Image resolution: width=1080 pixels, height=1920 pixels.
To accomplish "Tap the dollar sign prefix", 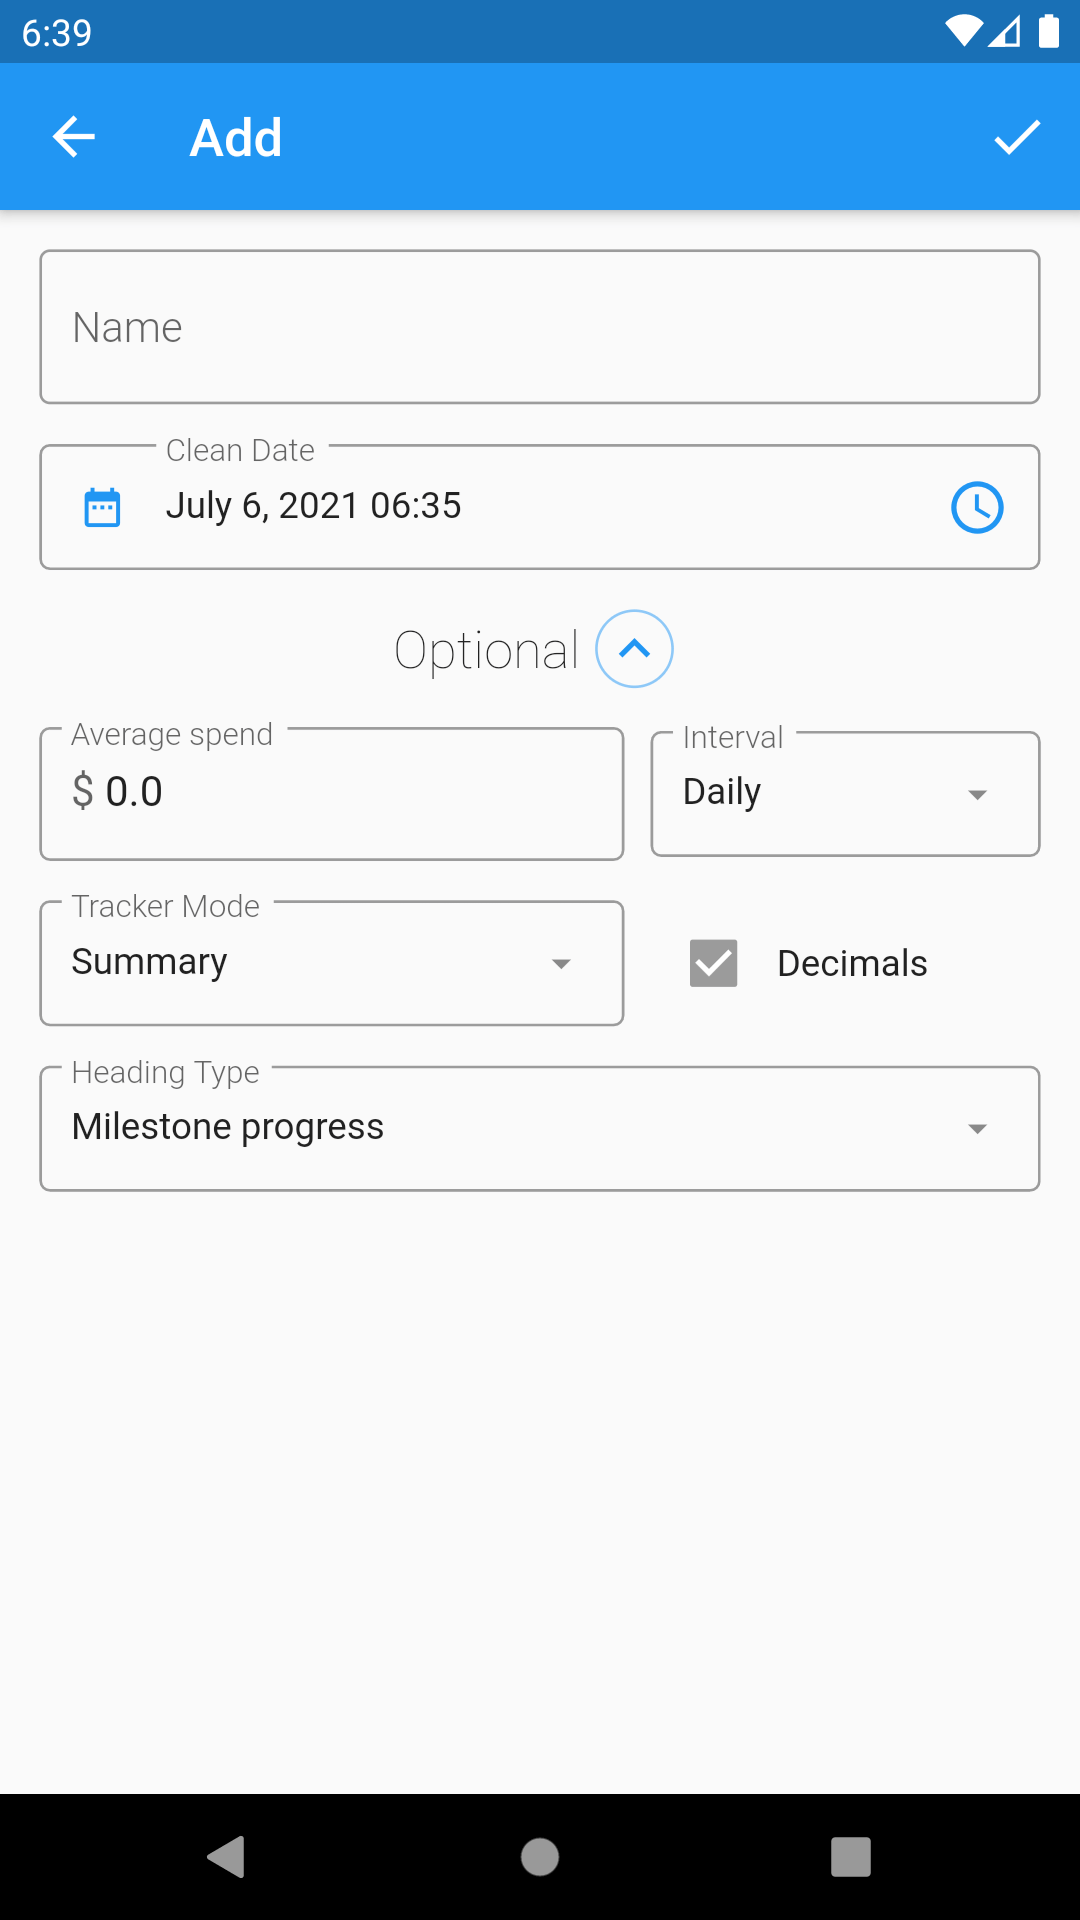I will point(83,792).
